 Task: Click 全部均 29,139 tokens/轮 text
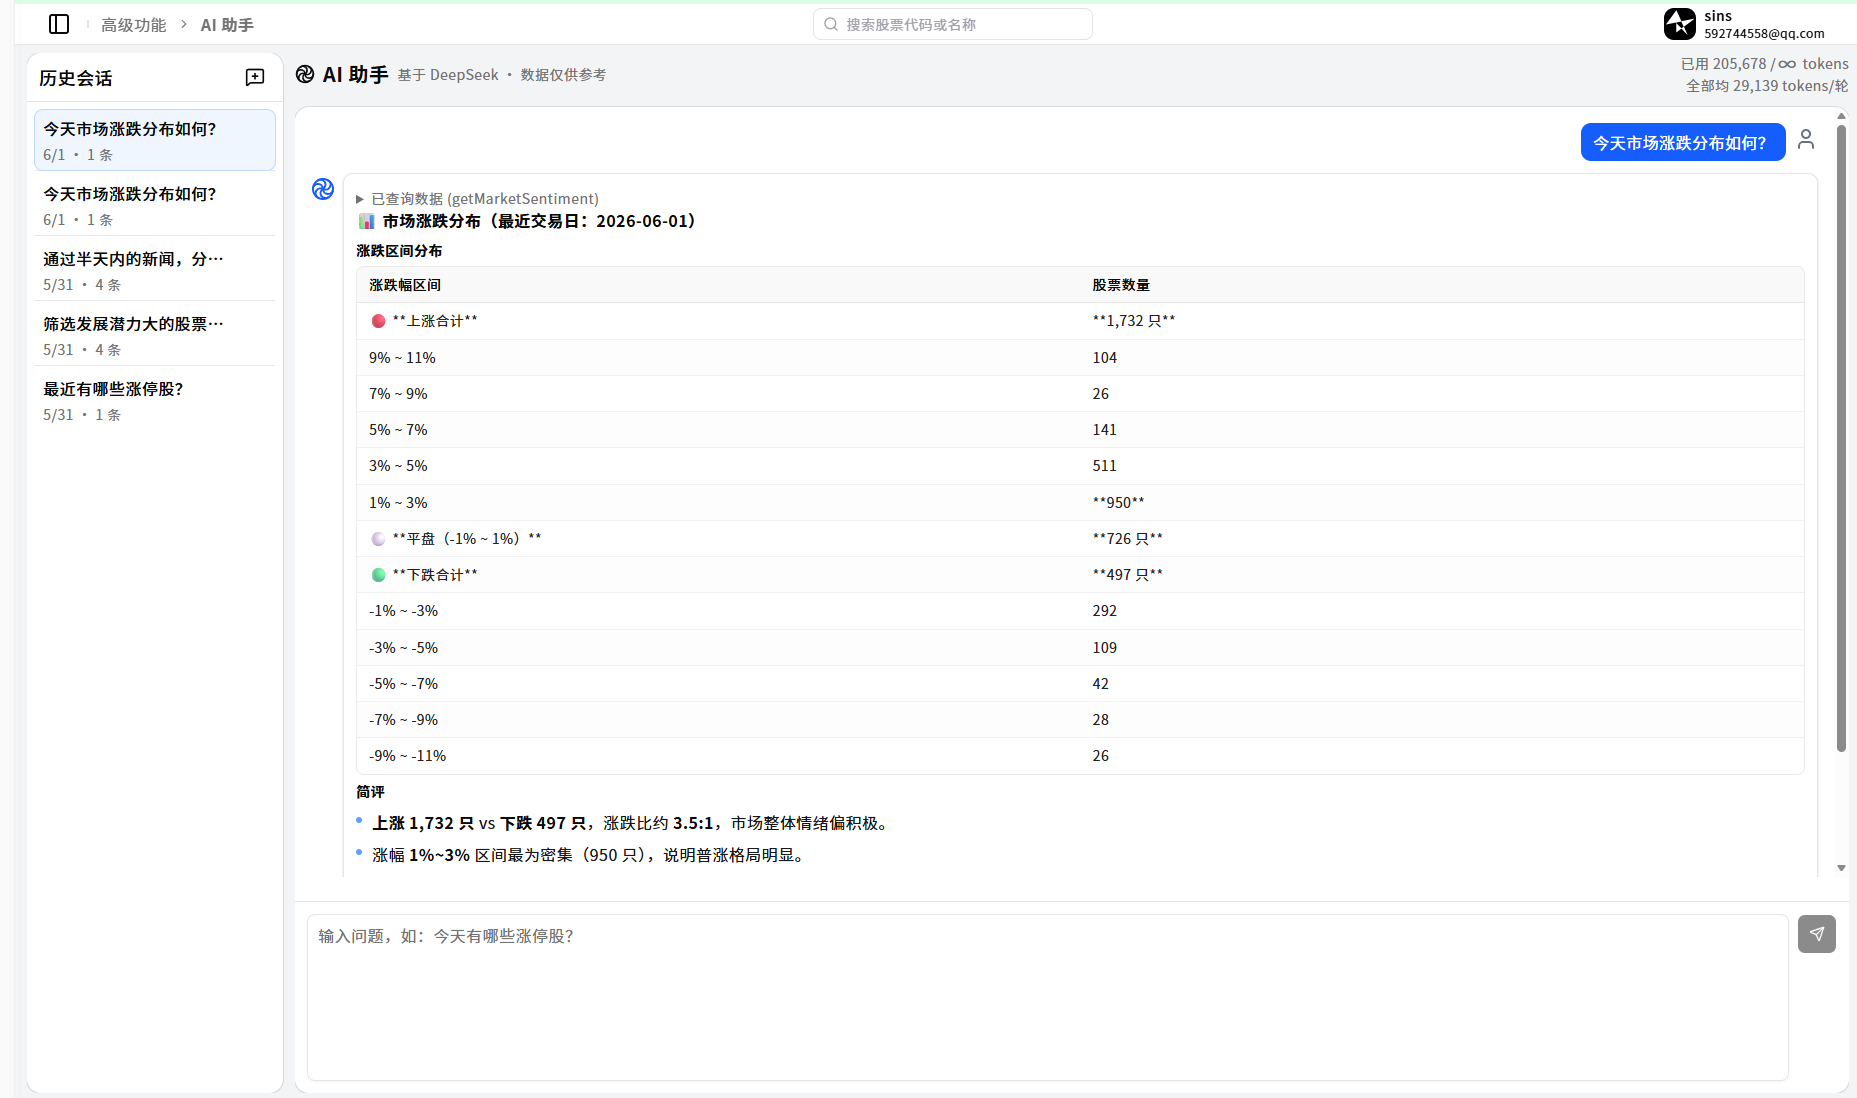click(1767, 86)
